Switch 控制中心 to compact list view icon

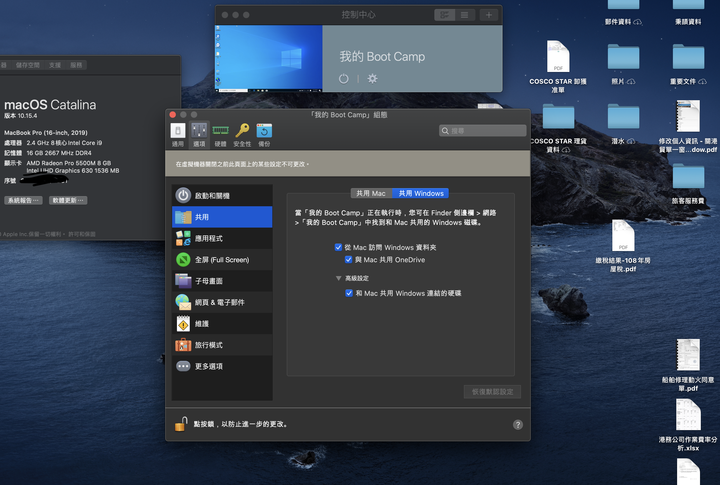click(x=465, y=15)
